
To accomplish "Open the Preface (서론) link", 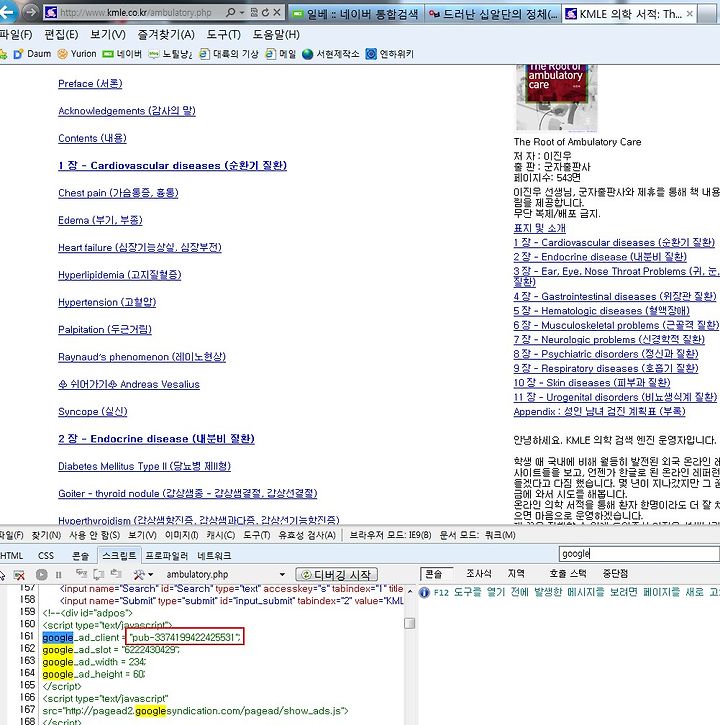I will tap(90, 84).
